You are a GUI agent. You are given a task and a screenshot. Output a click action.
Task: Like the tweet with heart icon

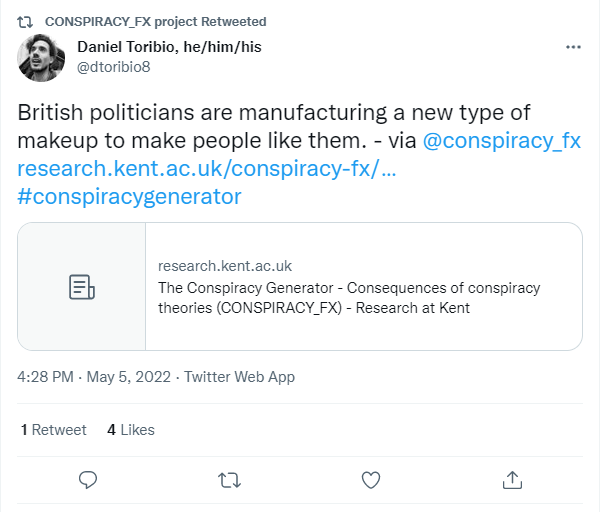point(371,480)
